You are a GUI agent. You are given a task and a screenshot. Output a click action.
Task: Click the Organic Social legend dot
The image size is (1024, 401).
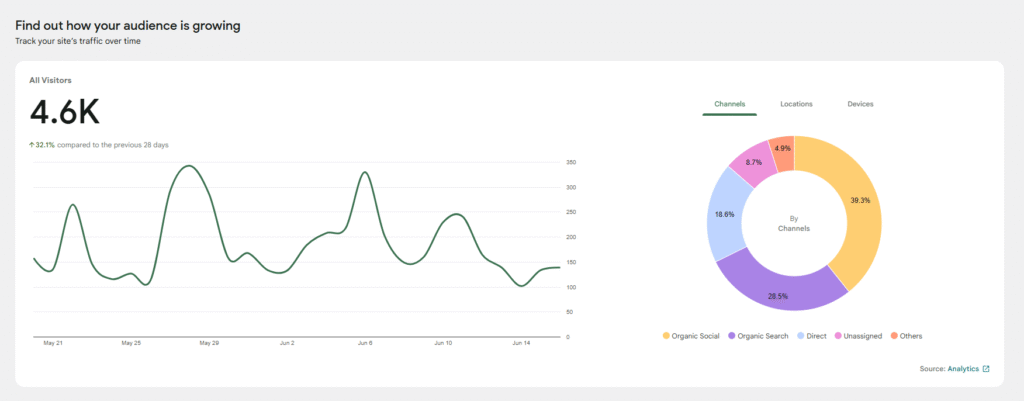coord(667,336)
